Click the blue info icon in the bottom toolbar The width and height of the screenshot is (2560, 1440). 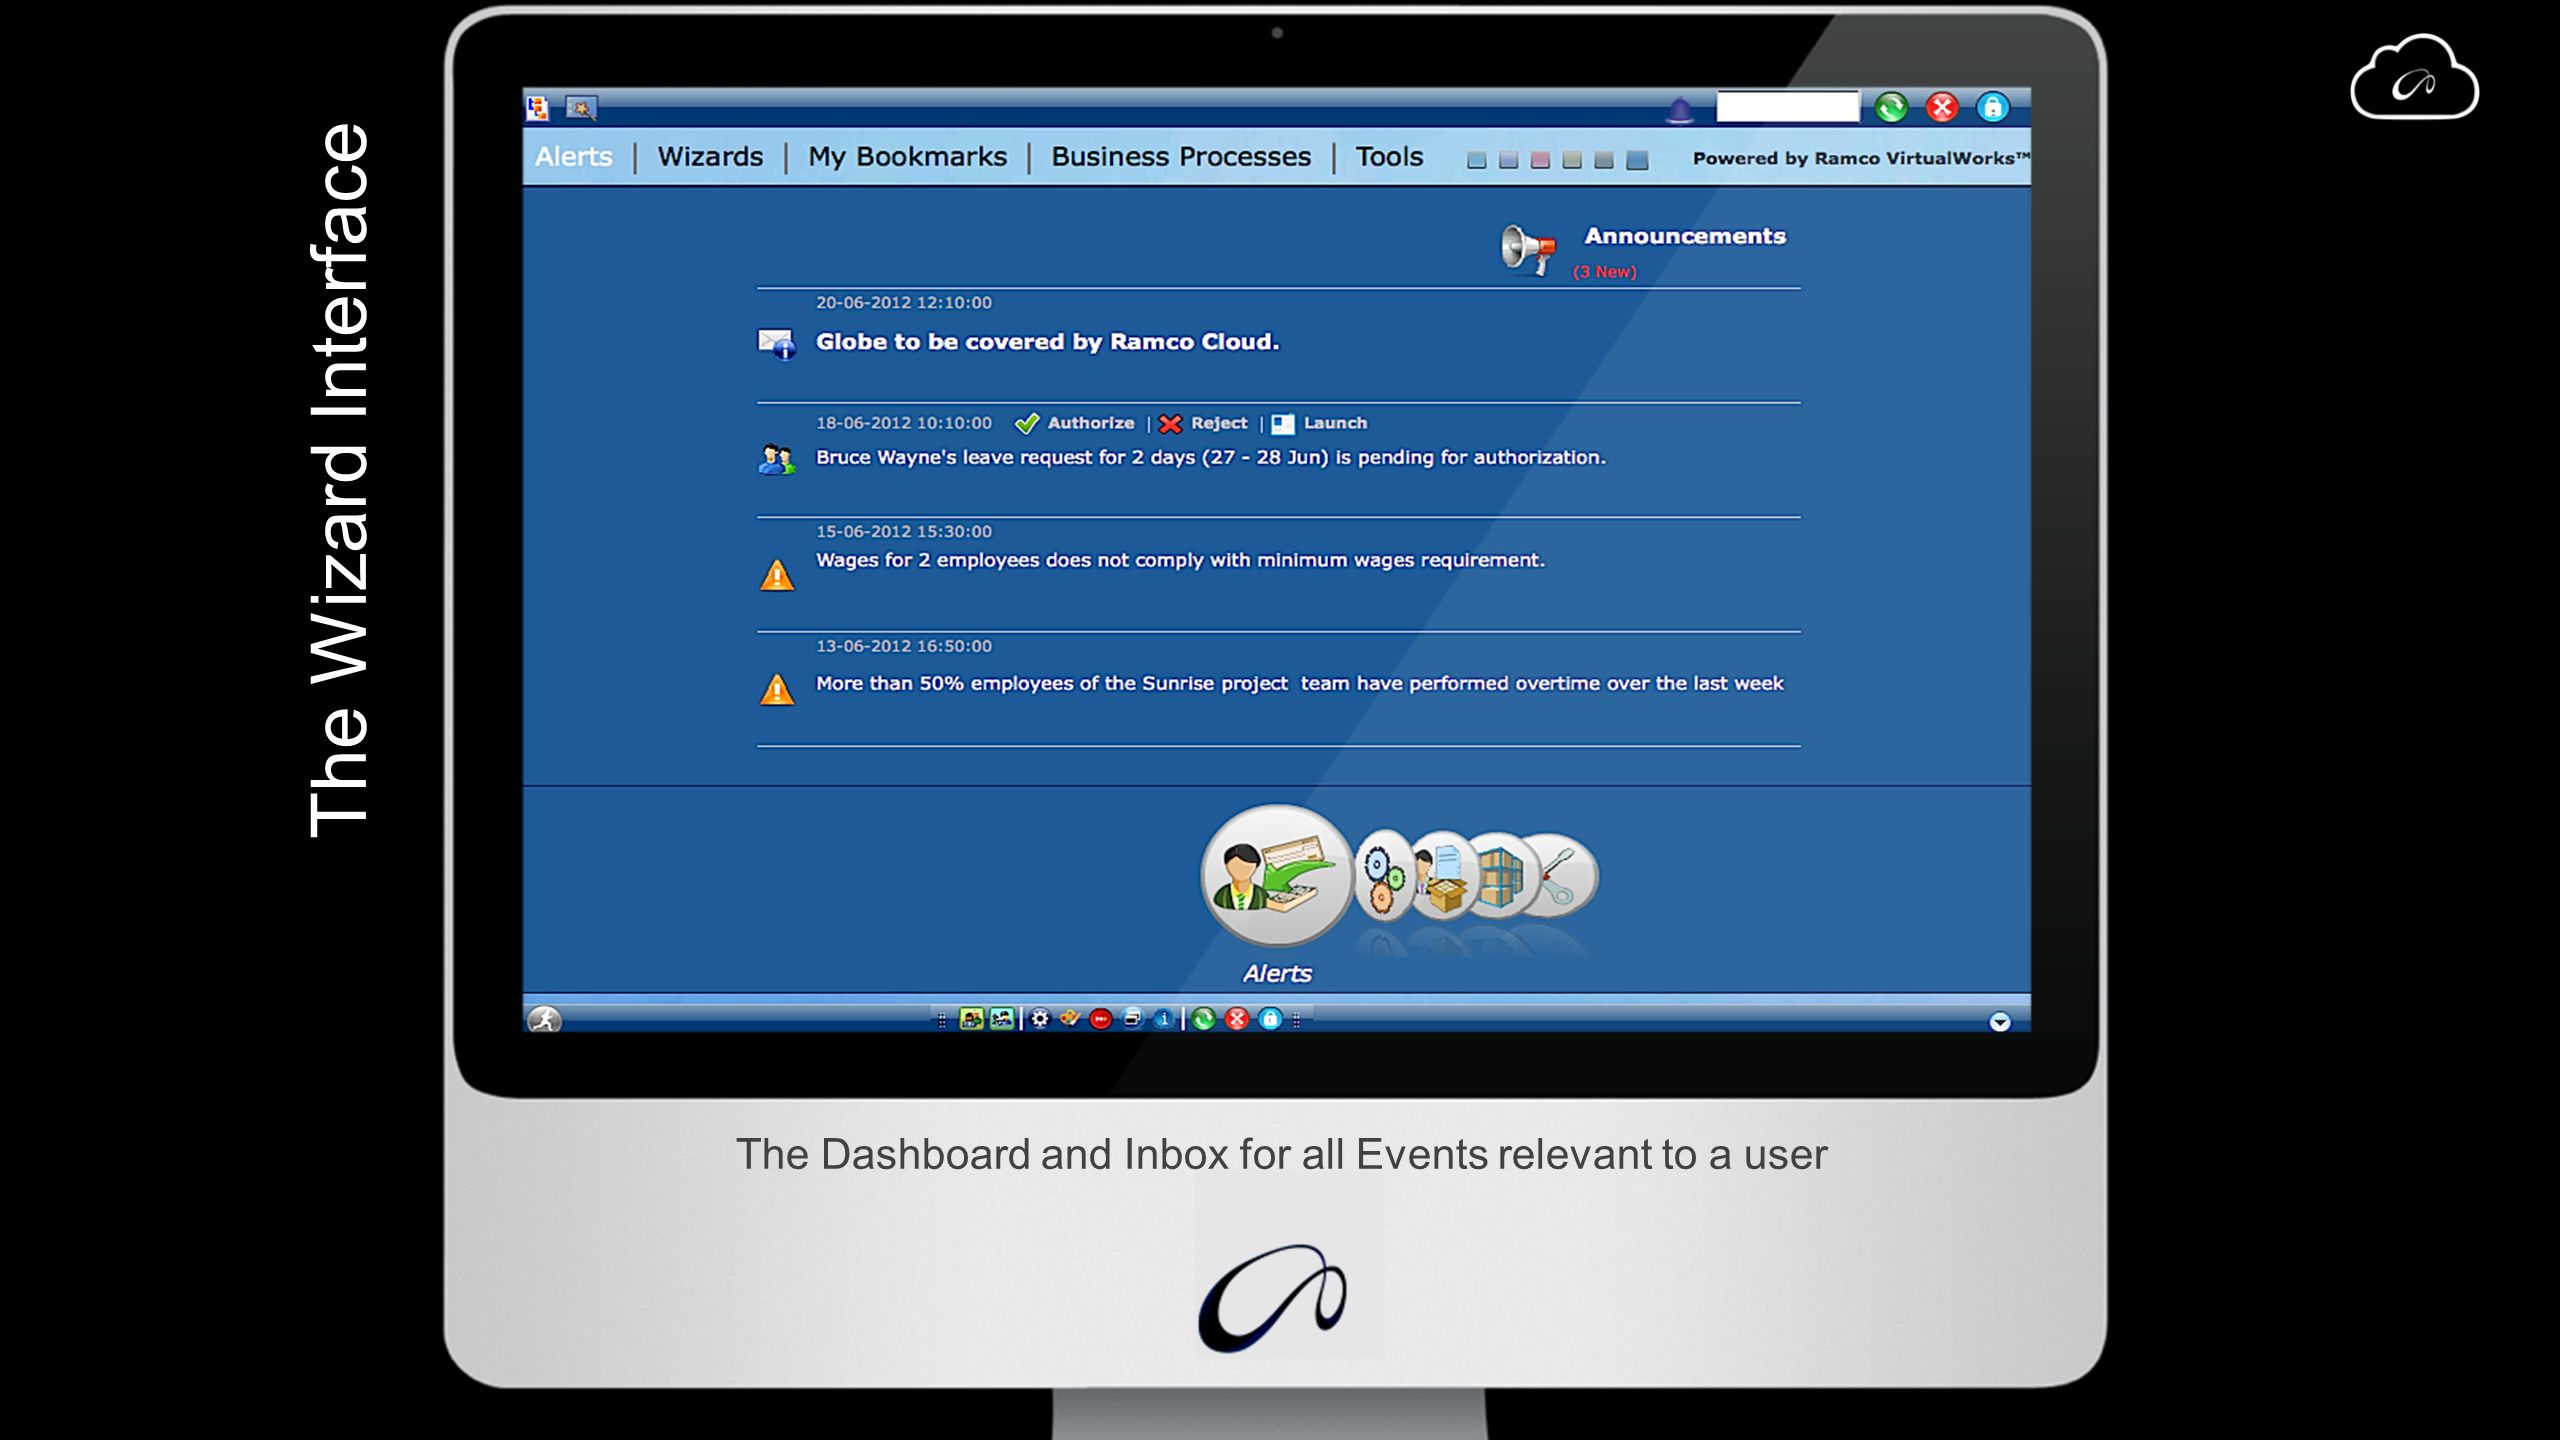(x=1164, y=1019)
